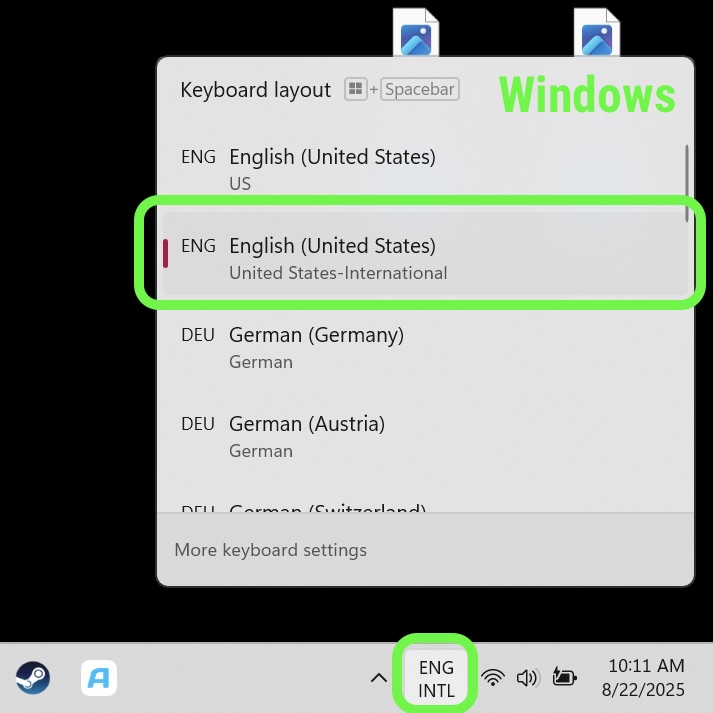Open the ENG INTL language indicator
Image resolution: width=713 pixels, height=713 pixels.
click(436, 678)
